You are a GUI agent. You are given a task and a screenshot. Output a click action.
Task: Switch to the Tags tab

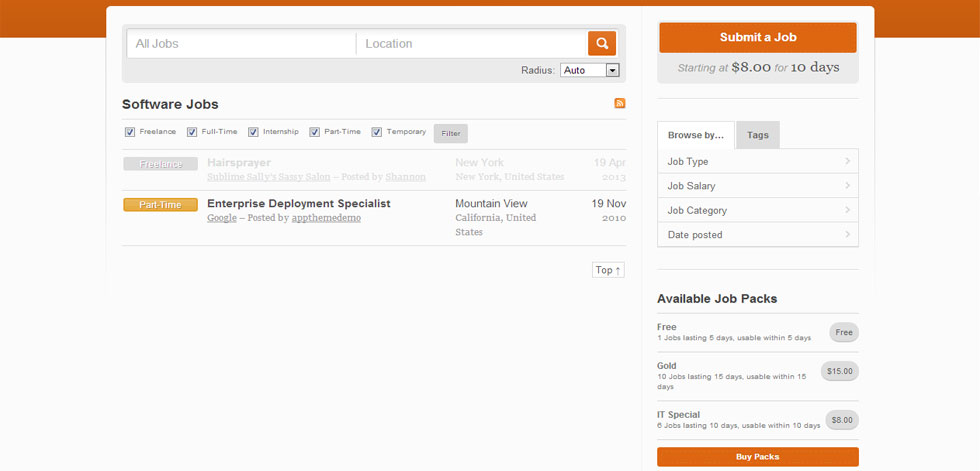[758, 135]
